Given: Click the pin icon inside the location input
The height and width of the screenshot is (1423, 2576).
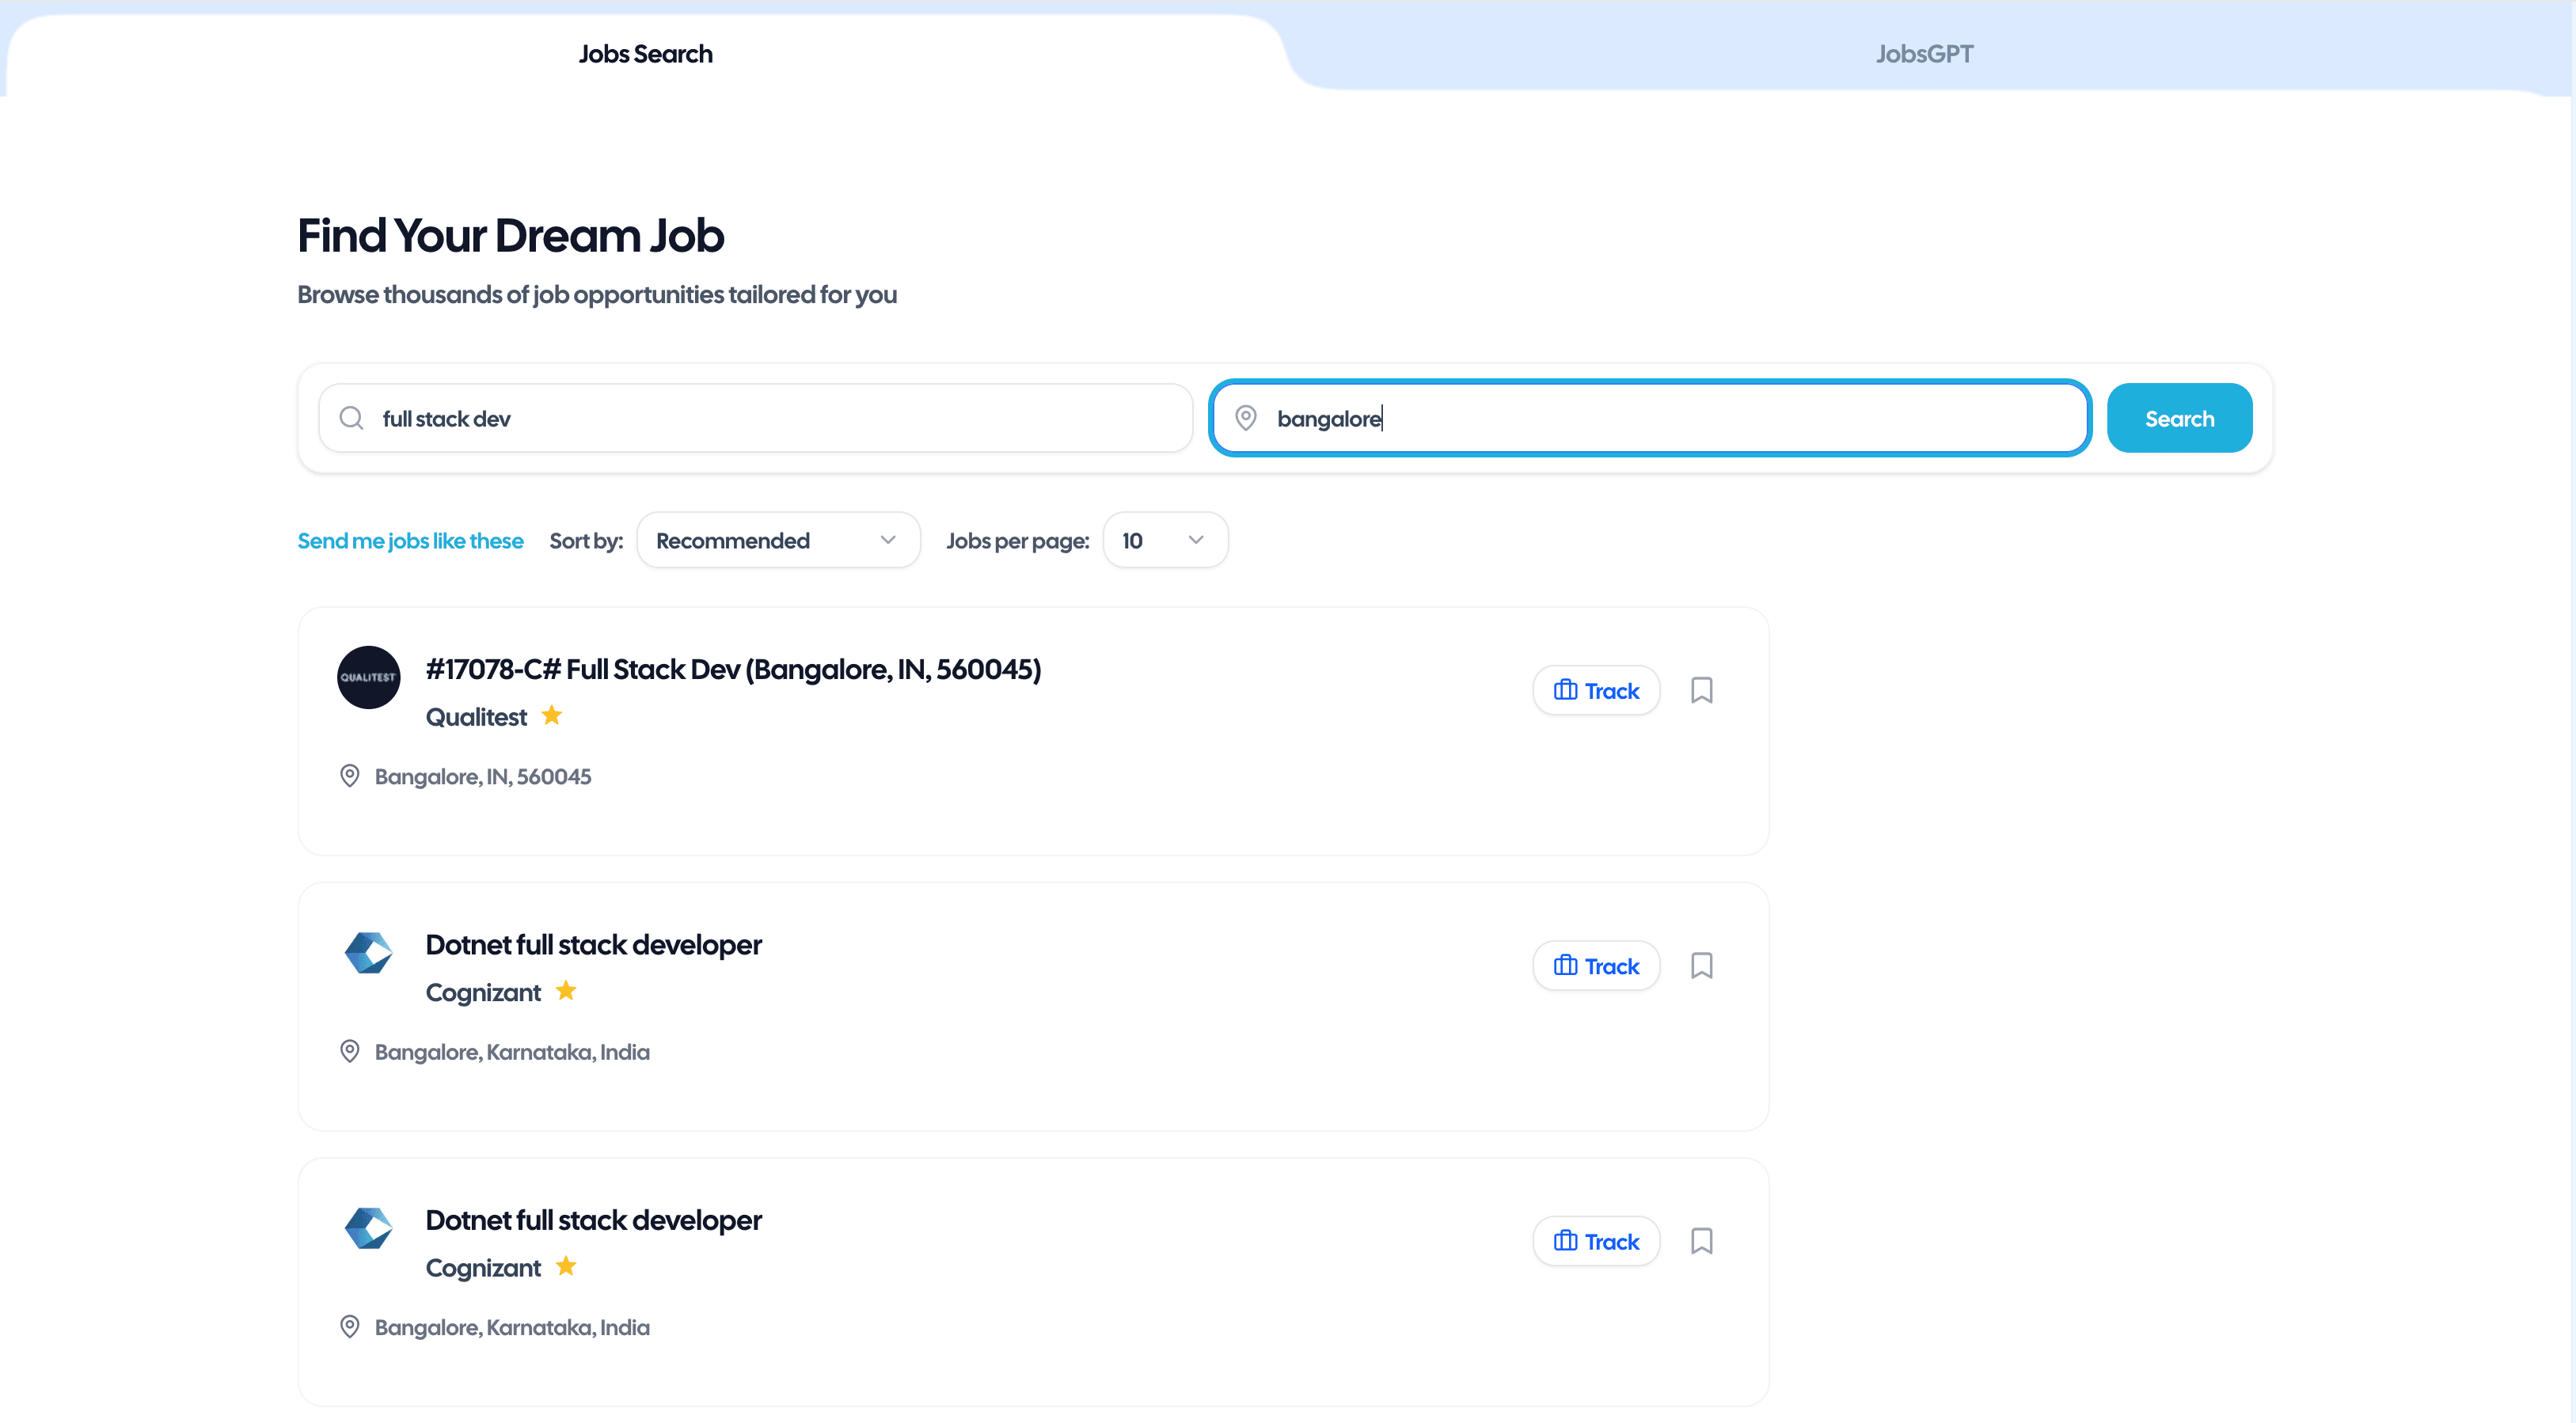Looking at the screenshot, I should click(x=1246, y=418).
